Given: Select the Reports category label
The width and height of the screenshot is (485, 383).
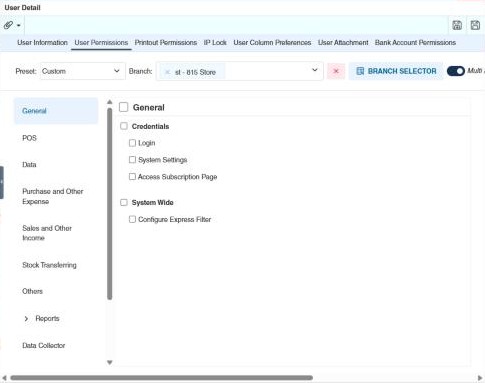Looking at the screenshot, I should pyautogui.click(x=47, y=318).
